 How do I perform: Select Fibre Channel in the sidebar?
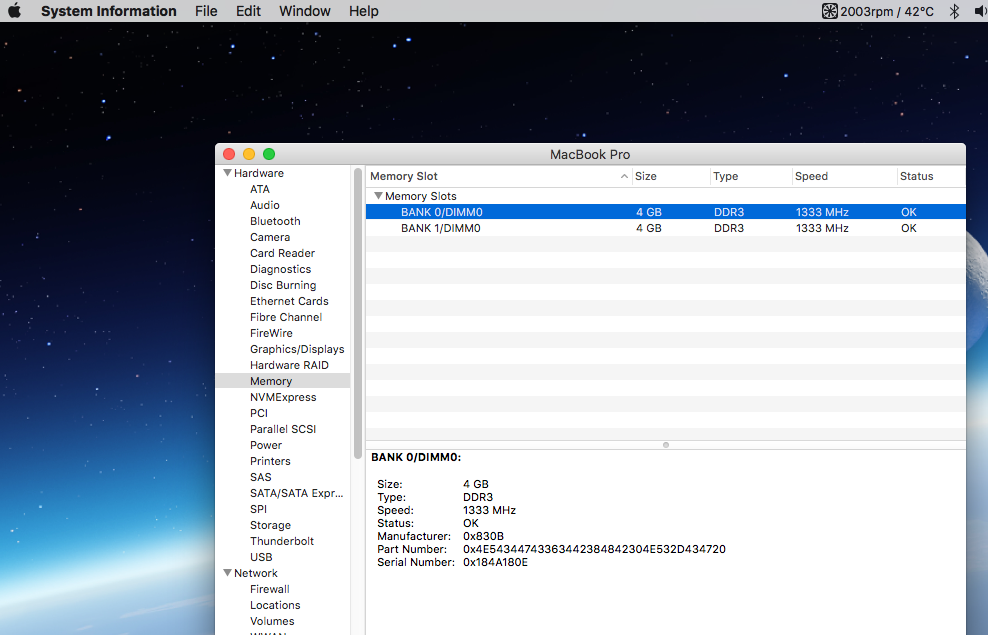285,317
